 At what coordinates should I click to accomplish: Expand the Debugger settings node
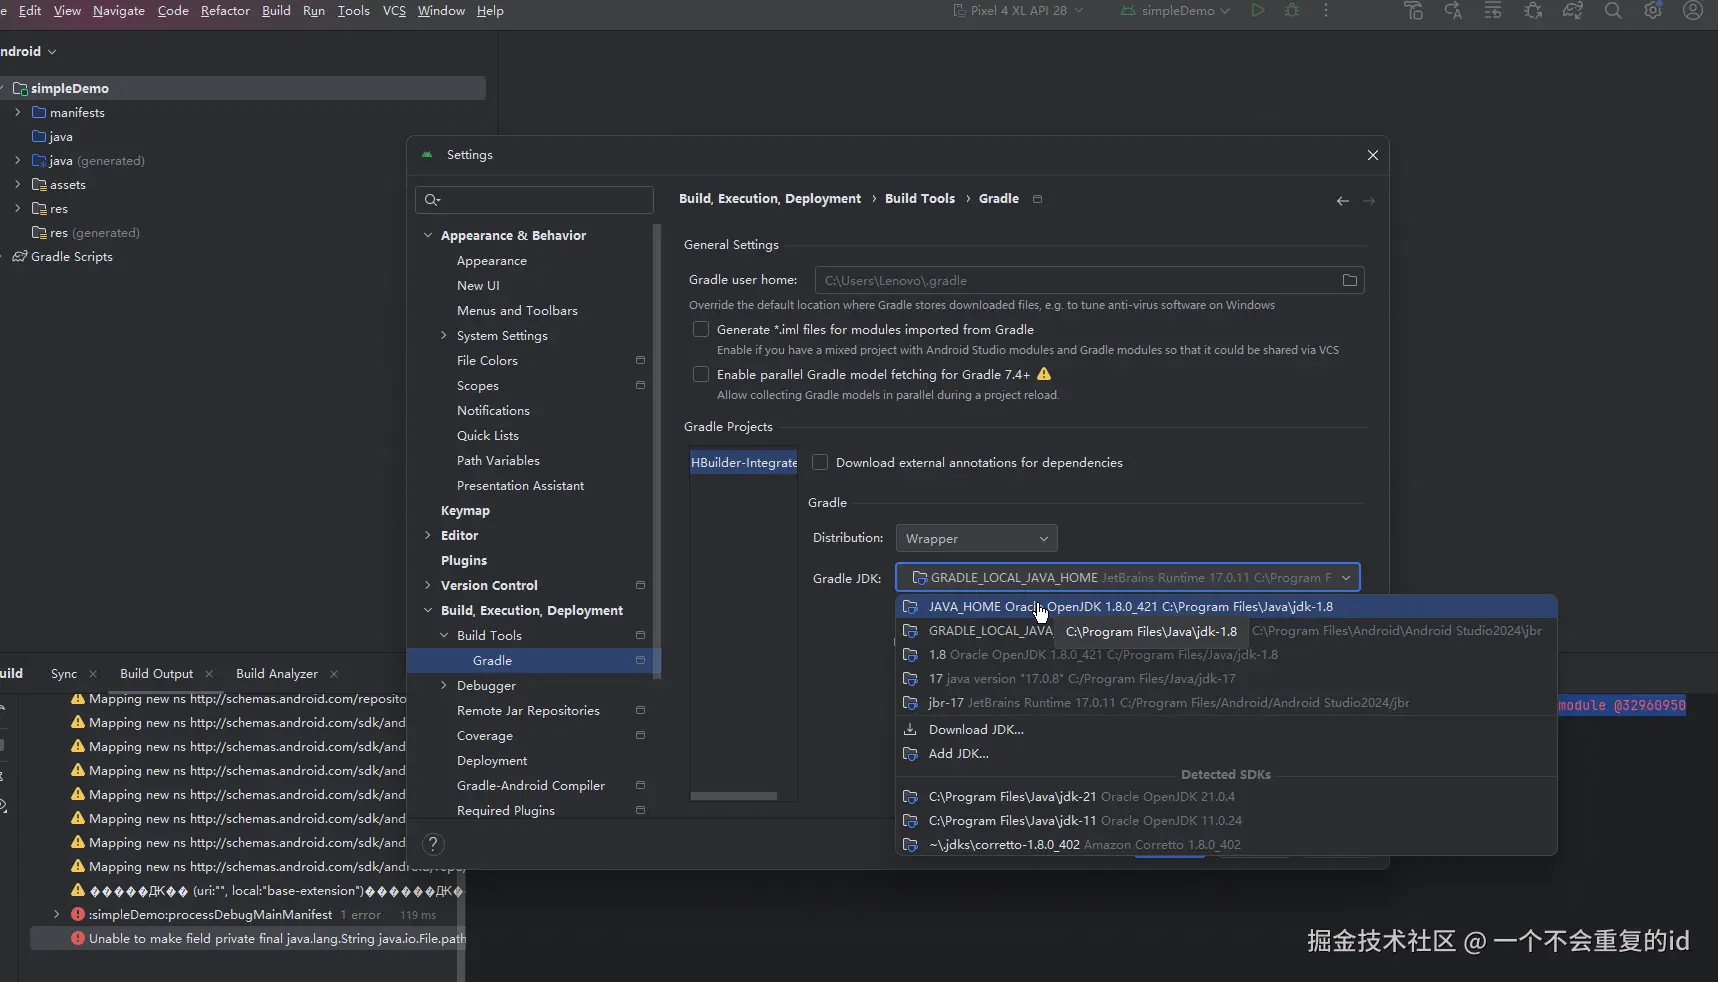tap(444, 685)
